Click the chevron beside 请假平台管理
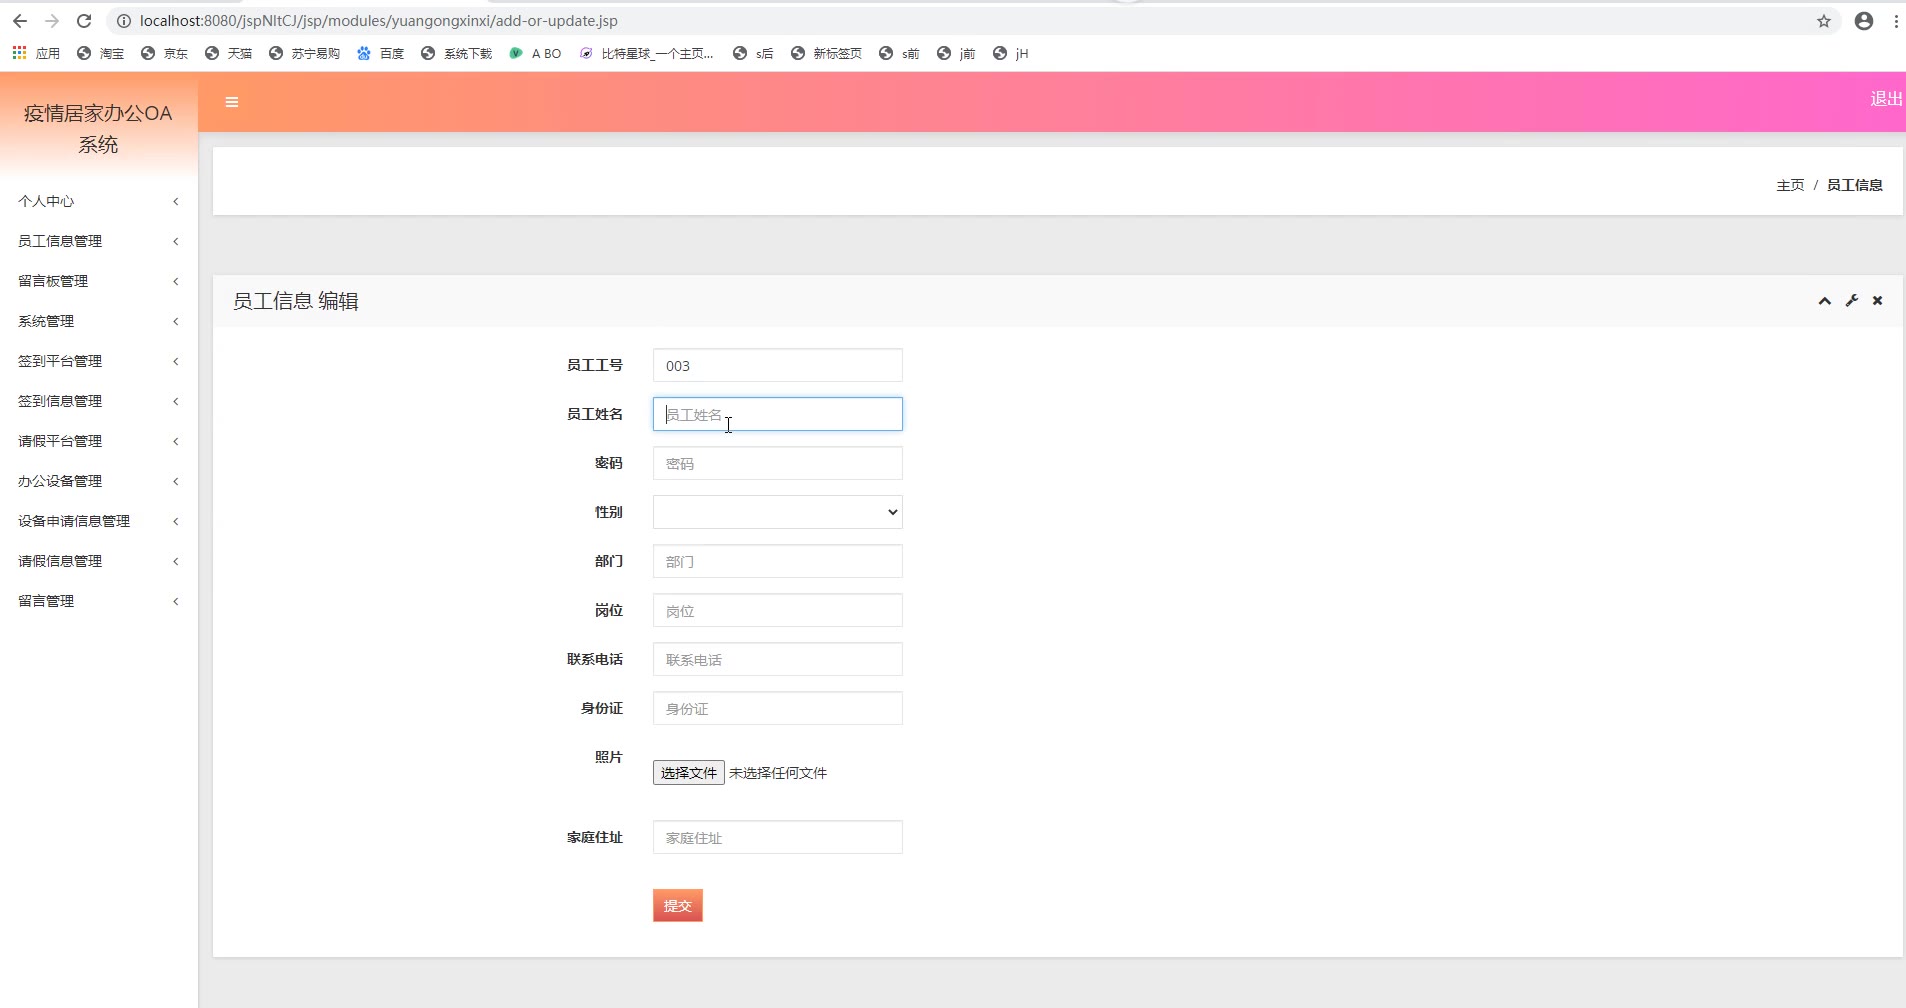The width and height of the screenshot is (1906, 1008). (176, 441)
